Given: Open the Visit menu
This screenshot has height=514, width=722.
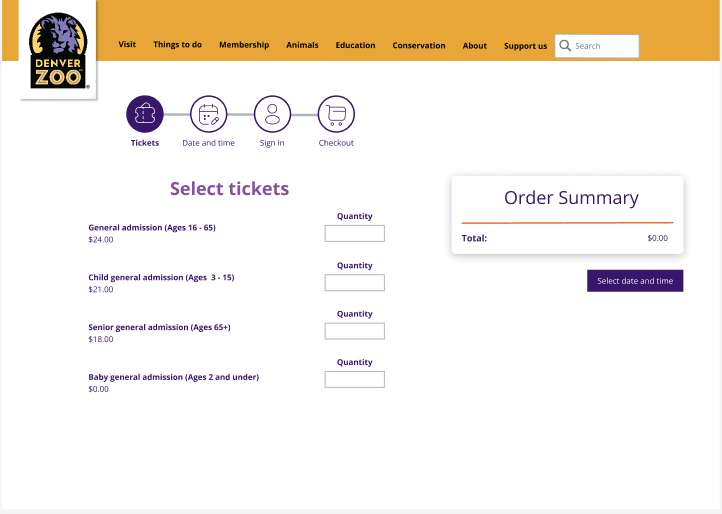Looking at the screenshot, I should 127,44.
